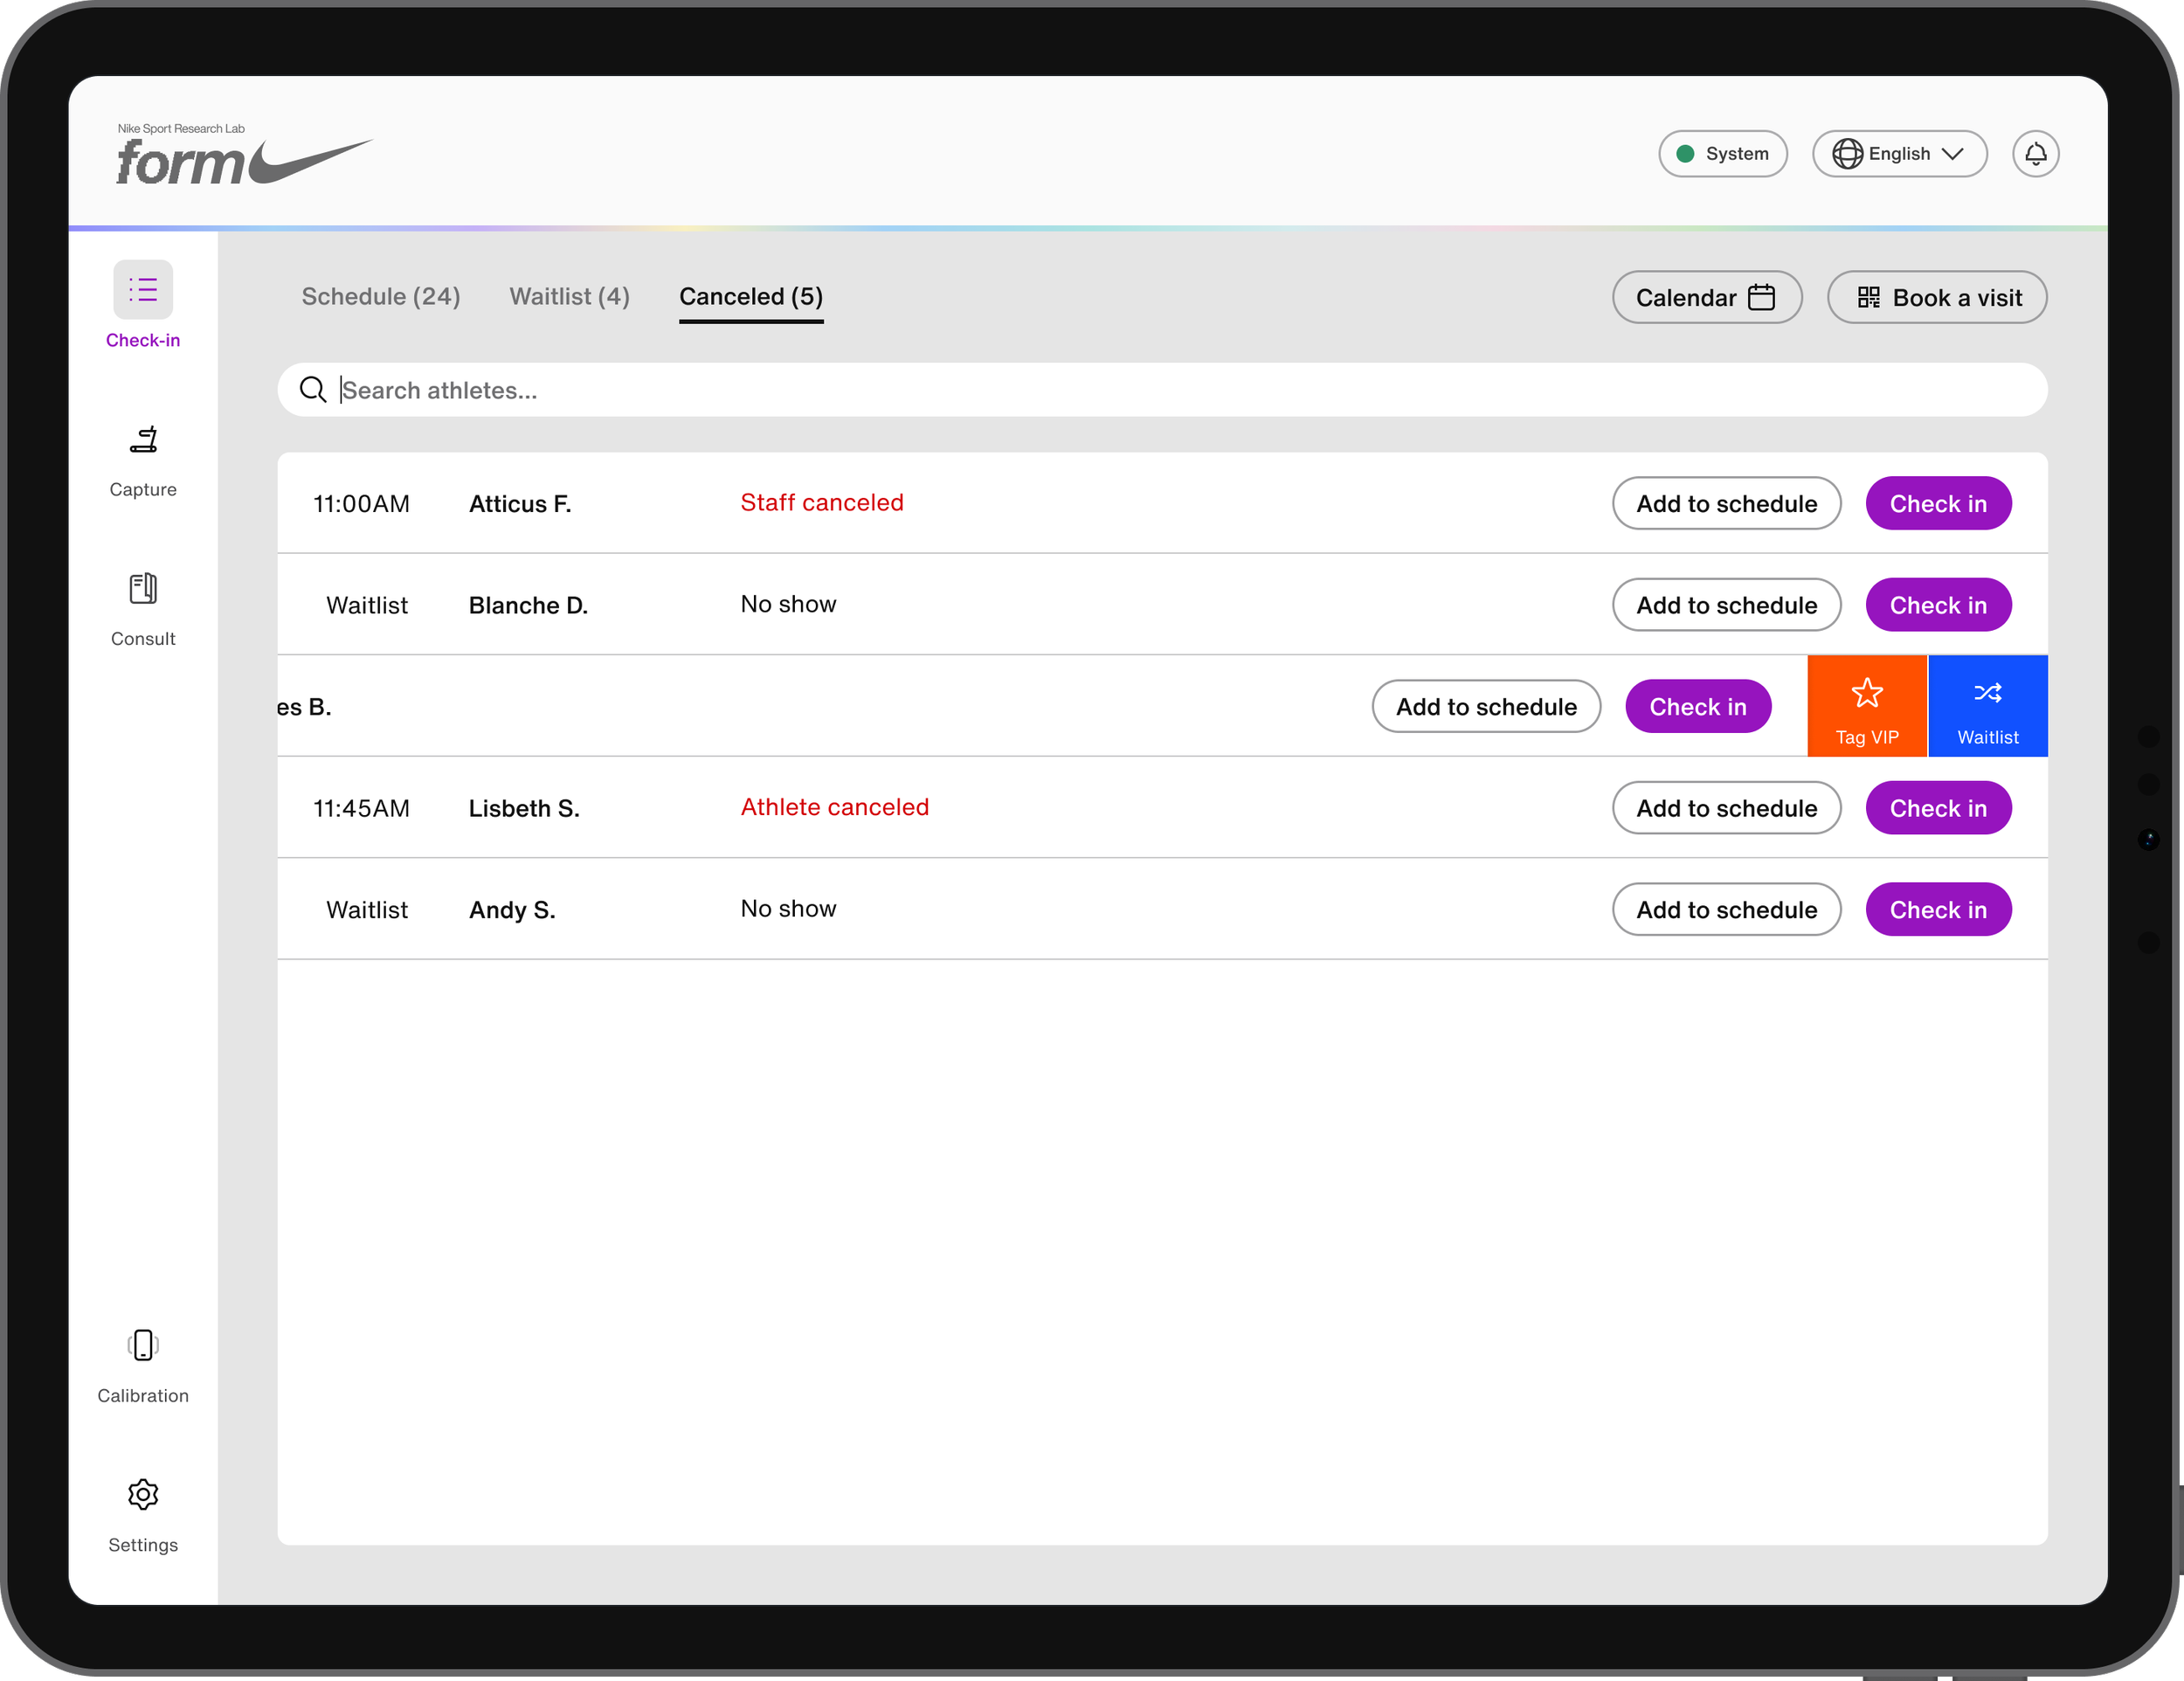This screenshot has width=2184, height=1681.
Task: Add Lisbeth S. to schedule
Action: [1726, 808]
